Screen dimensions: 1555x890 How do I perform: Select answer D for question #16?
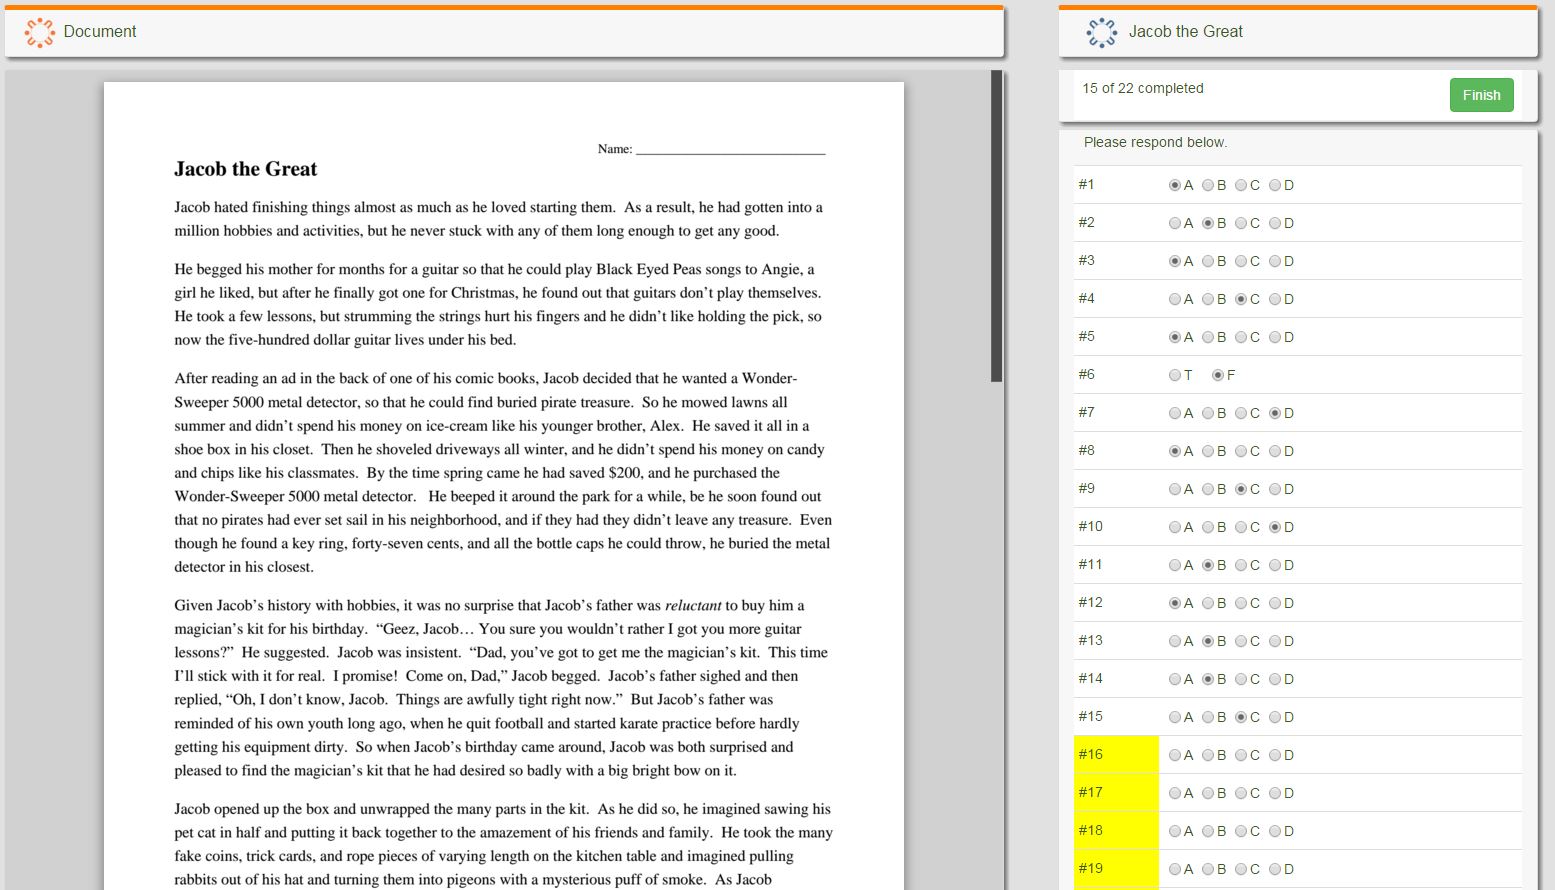tap(1275, 755)
